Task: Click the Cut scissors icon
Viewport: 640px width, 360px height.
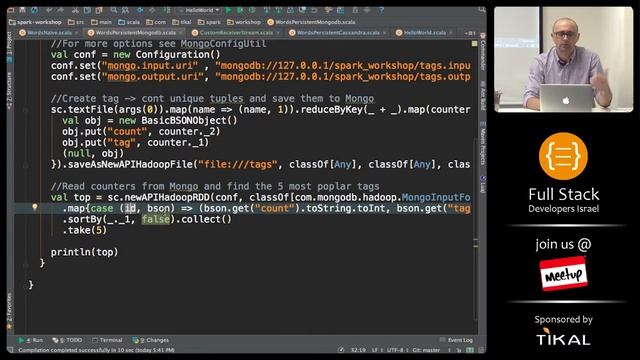Action: 76,9
